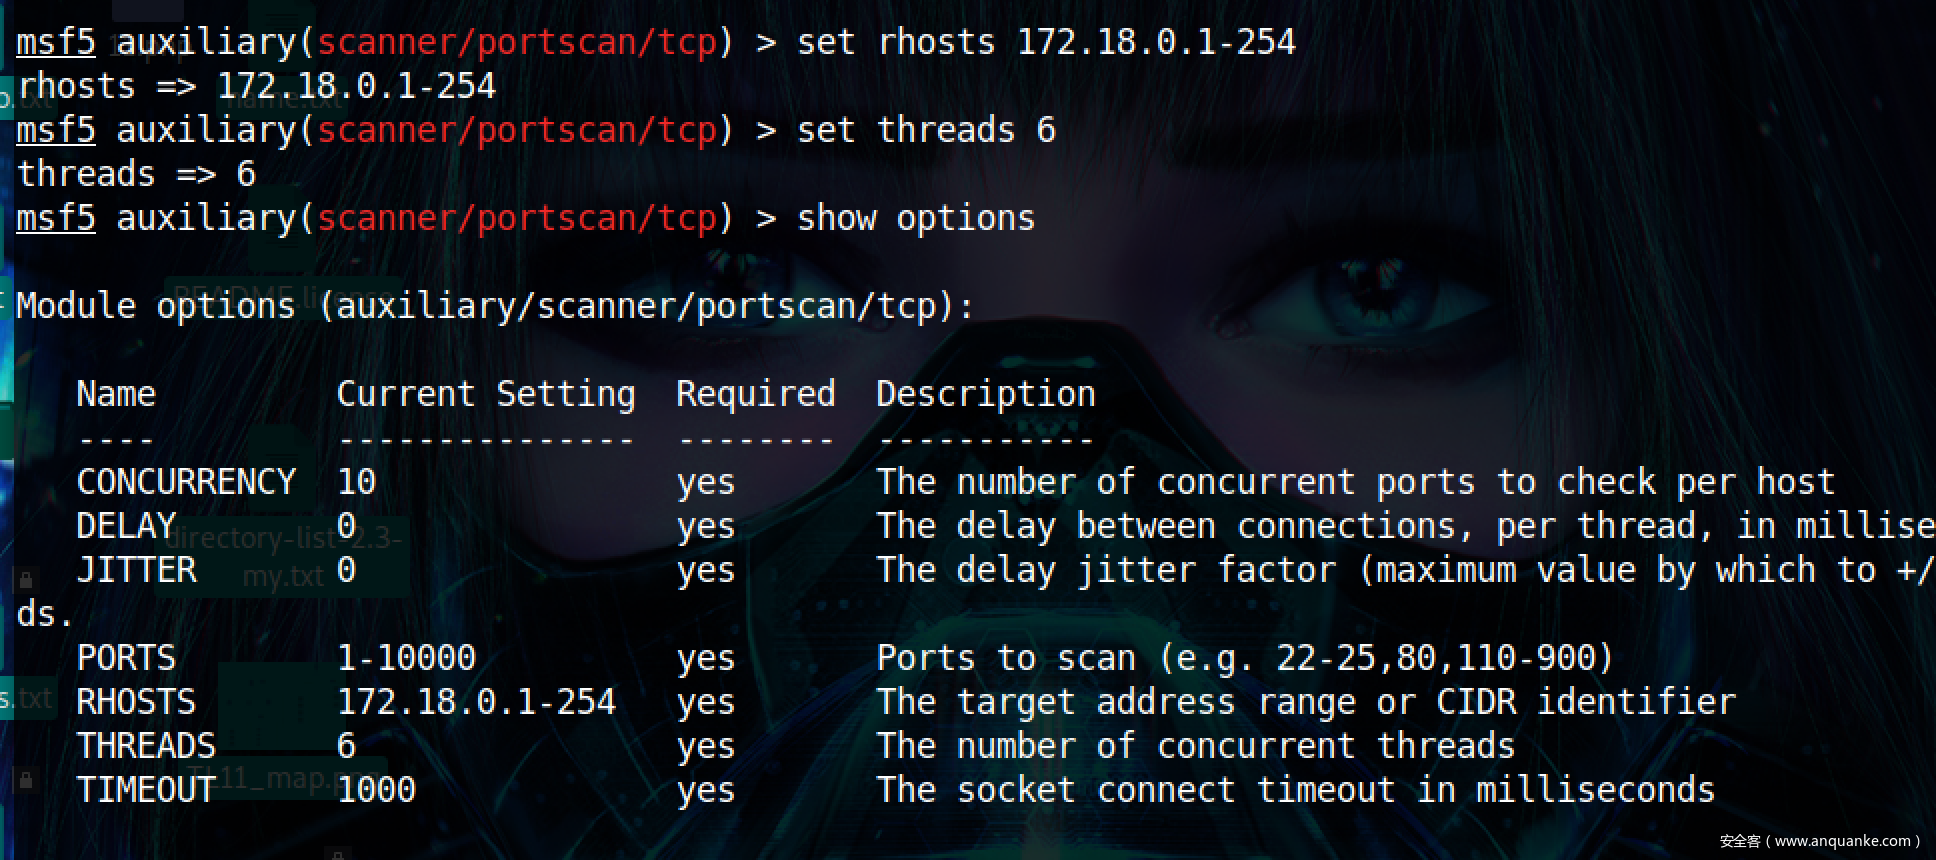Click the THREADS option name in table
1936x860 pixels.
point(146,746)
